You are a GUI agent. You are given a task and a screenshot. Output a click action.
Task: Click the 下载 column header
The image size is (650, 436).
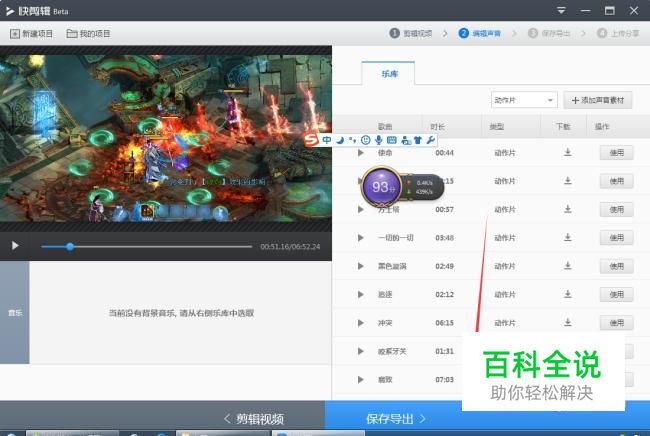[563, 126]
